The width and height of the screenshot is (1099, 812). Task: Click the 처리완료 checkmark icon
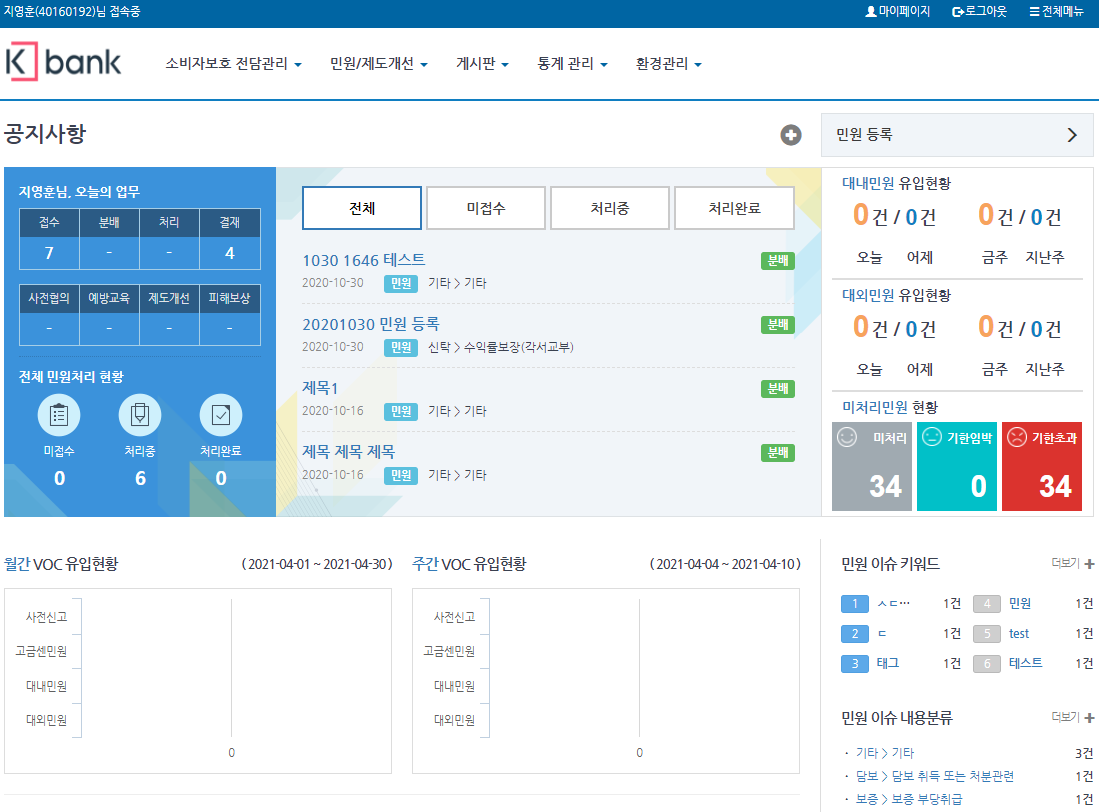tap(221, 415)
